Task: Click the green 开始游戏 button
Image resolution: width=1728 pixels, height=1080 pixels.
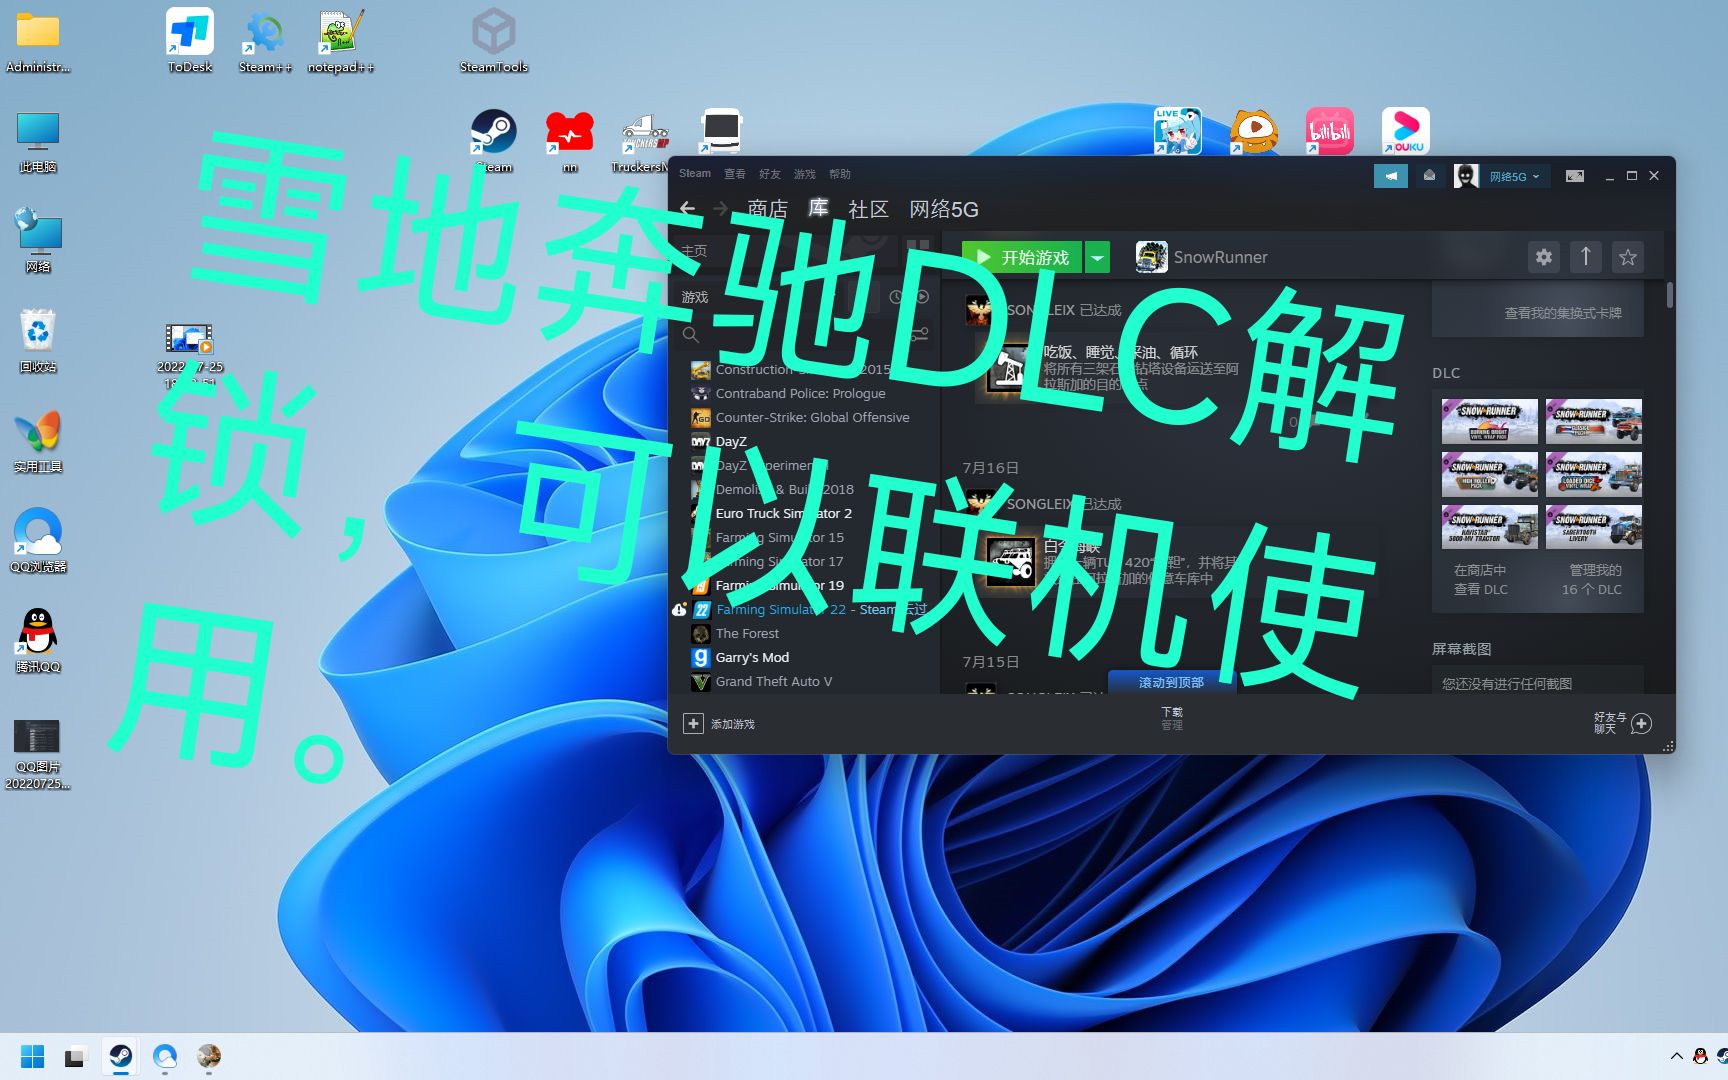Action: (x=1023, y=257)
